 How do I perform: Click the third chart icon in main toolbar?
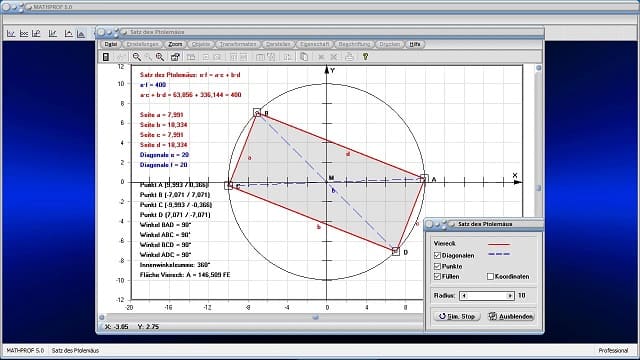[x=36, y=33]
